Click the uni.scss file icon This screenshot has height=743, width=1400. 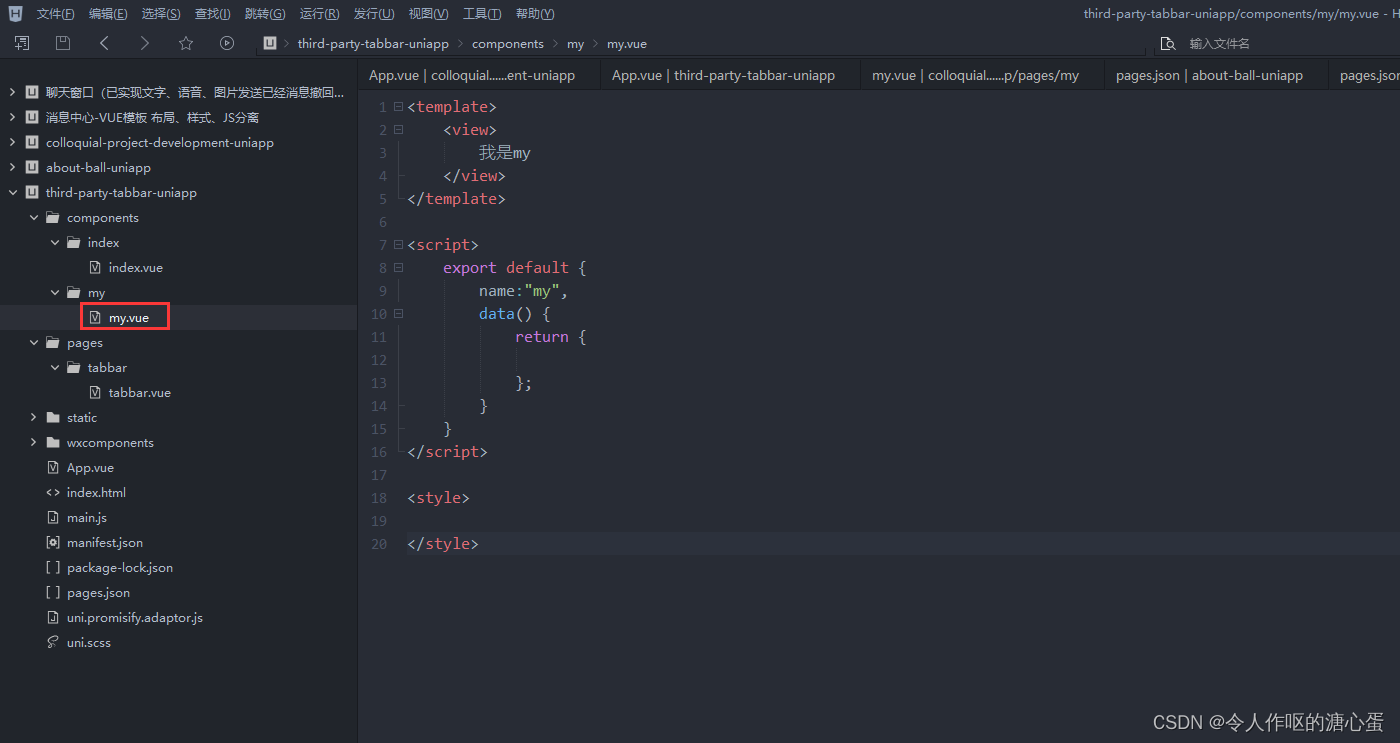pos(53,643)
